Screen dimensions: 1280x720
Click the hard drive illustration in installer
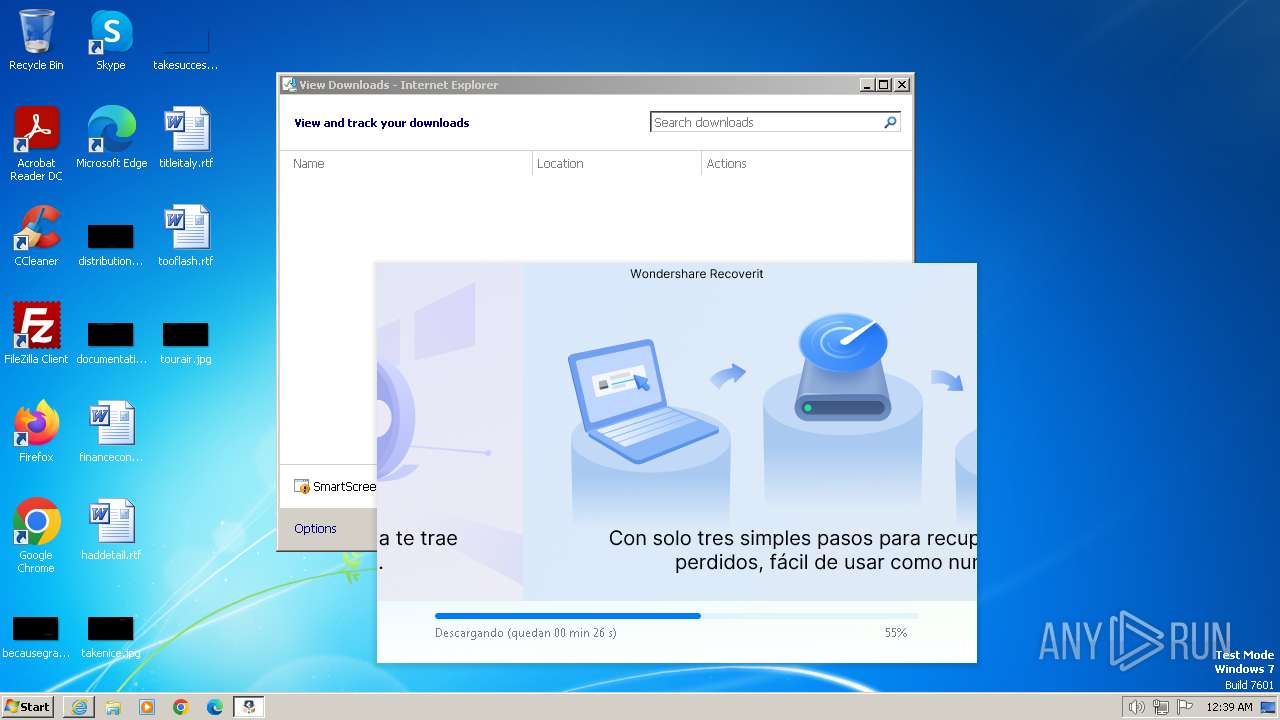click(841, 368)
